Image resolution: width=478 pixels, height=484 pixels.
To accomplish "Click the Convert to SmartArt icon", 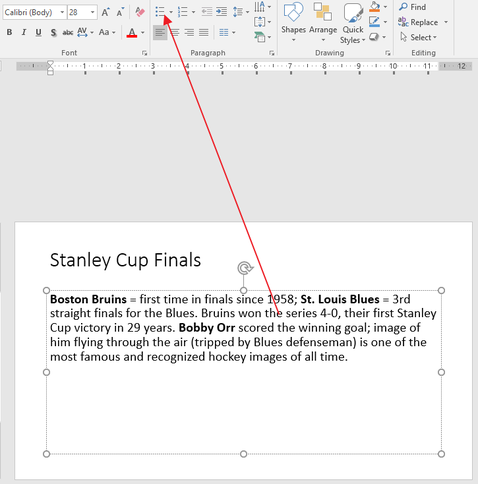I will (x=260, y=37).
